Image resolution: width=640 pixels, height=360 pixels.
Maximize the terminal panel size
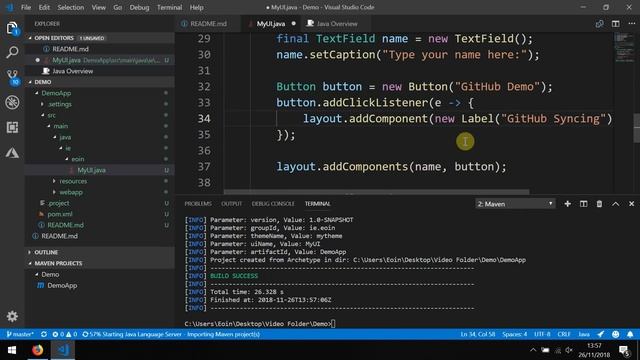click(616, 204)
